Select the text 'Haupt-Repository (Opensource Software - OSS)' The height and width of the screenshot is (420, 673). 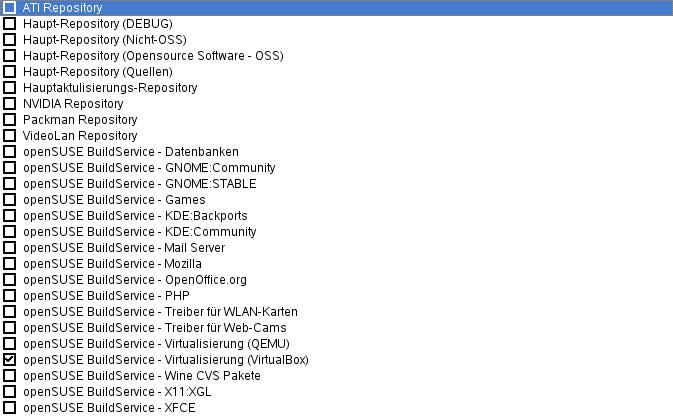[x=153, y=56]
